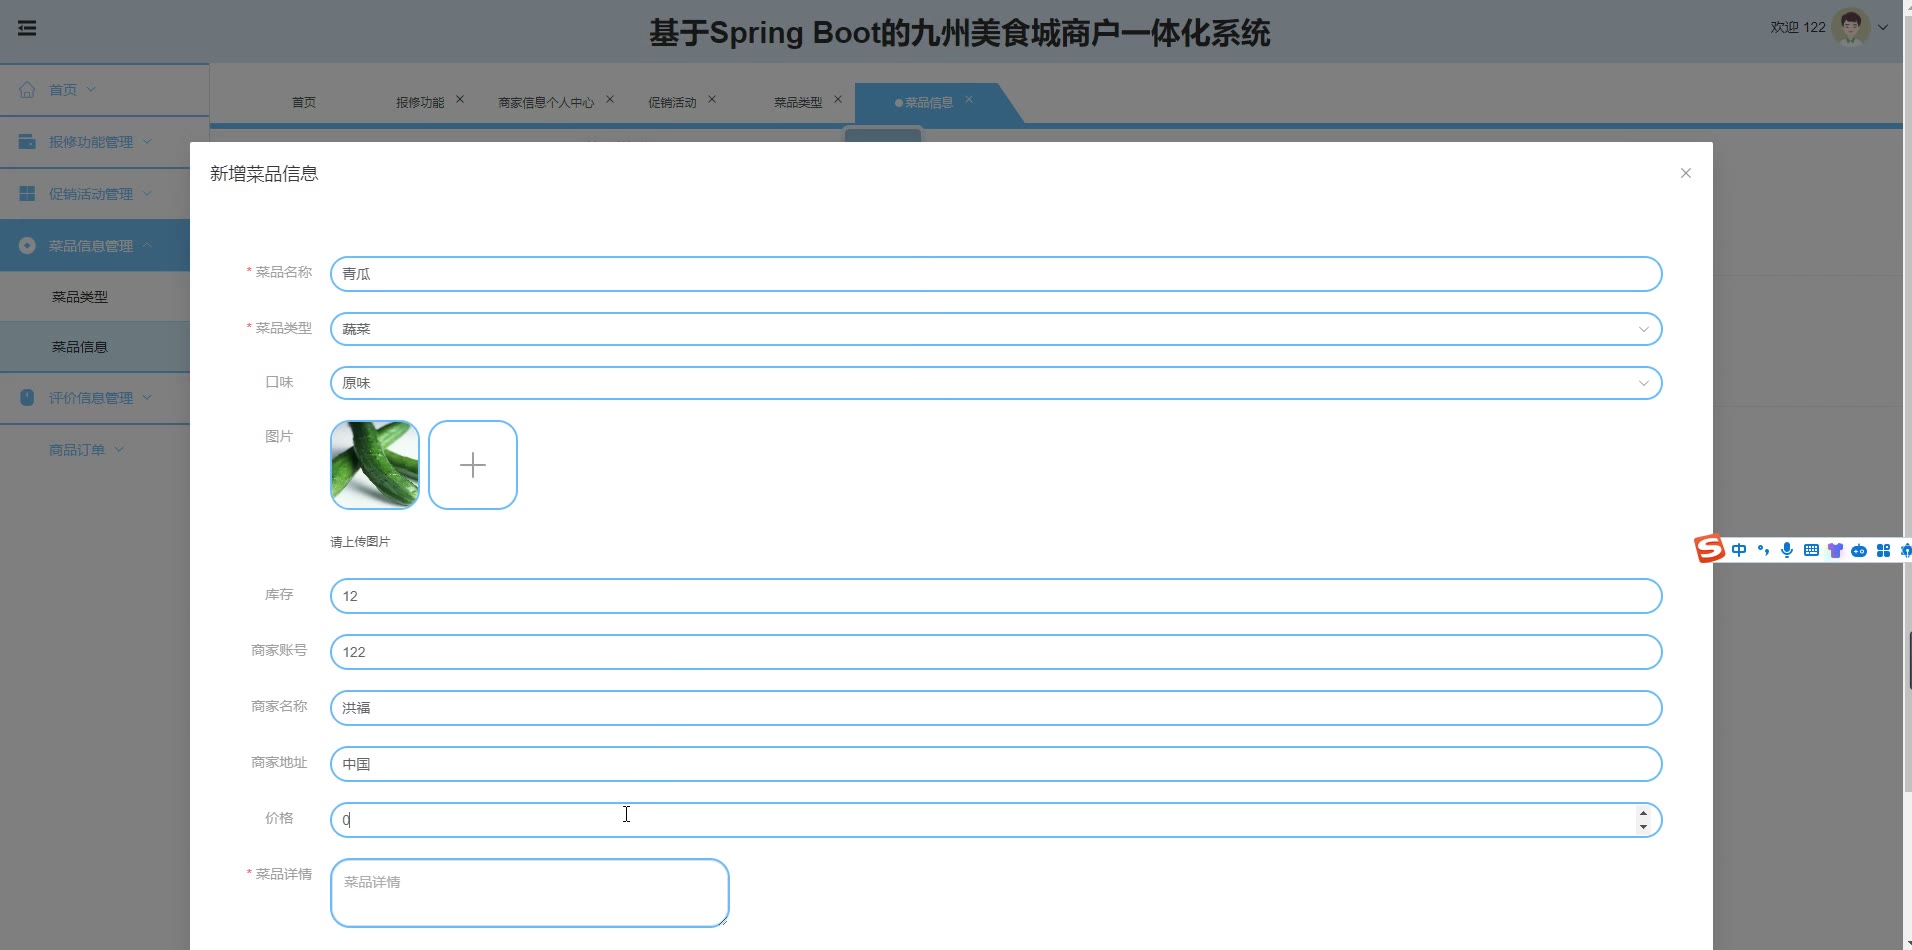
Task: Toggle Chinese/English mode on IME bar
Action: coord(1739,550)
